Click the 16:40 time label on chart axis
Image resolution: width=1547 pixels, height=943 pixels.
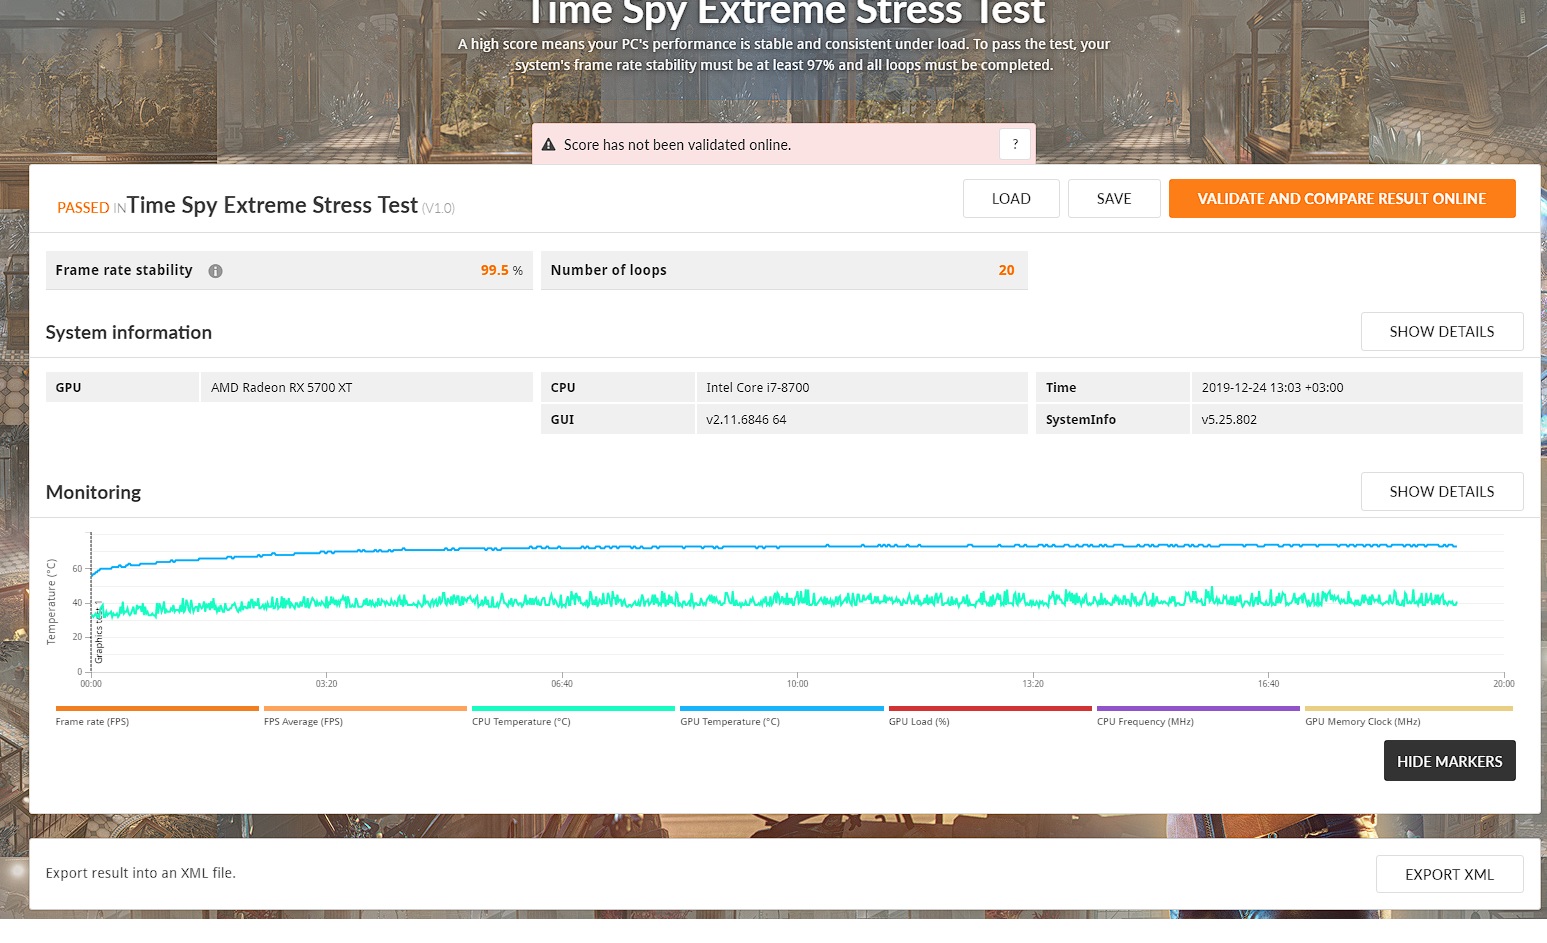click(x=1268, y=684)
